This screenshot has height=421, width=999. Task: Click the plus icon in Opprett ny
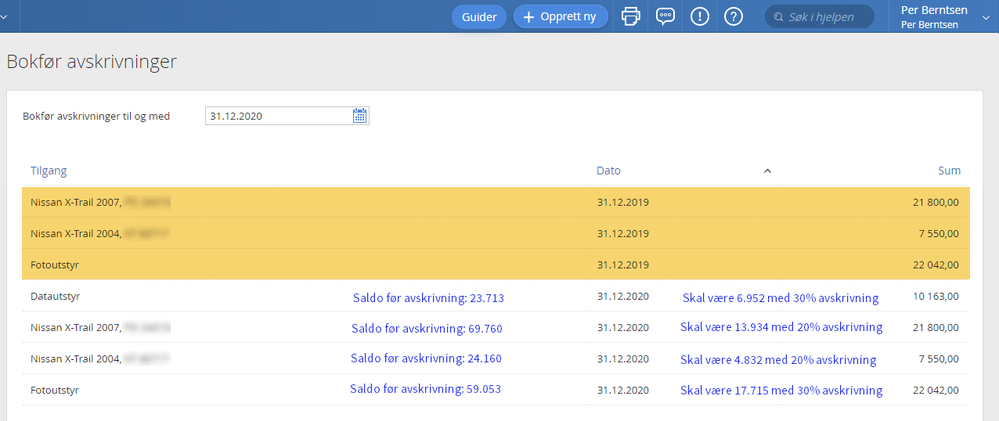[x=528, y=17]
